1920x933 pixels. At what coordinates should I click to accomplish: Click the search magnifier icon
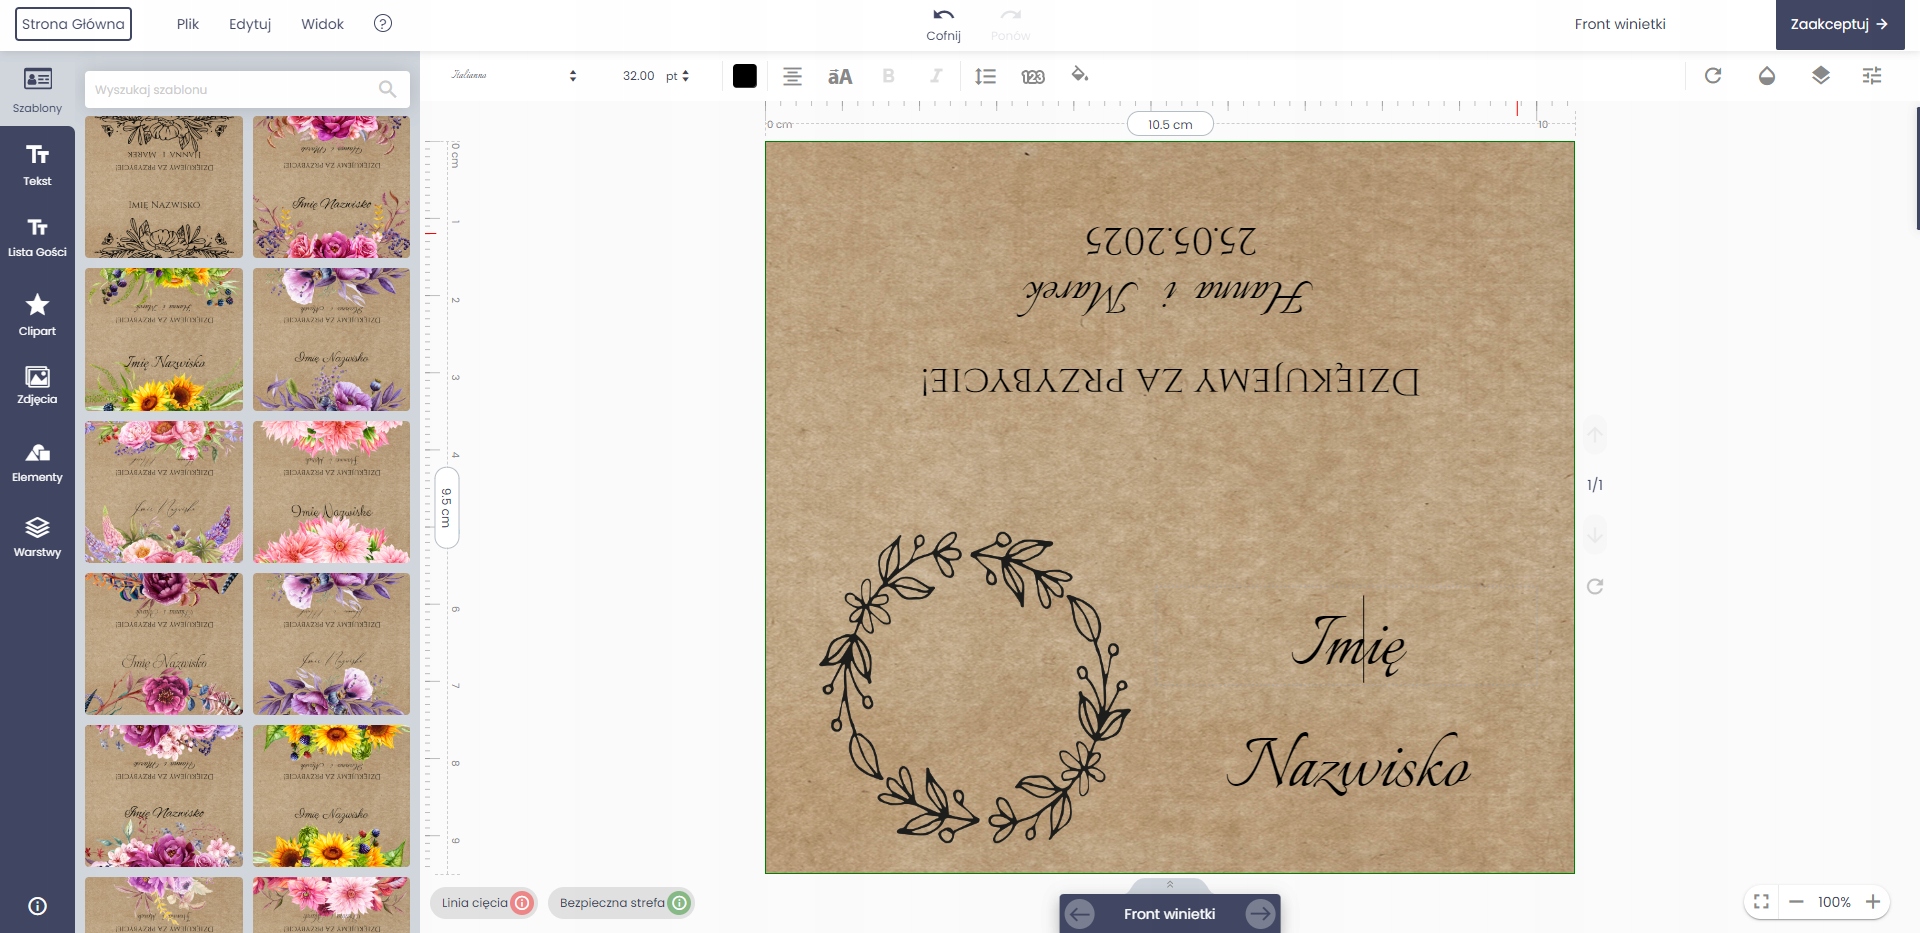click(388, 89)
